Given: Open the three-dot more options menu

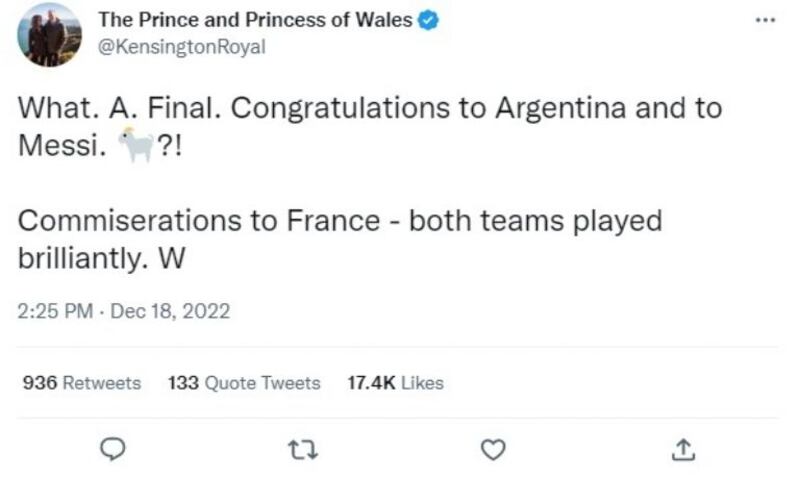Looking at the screenshot, I should click(766, 20).
